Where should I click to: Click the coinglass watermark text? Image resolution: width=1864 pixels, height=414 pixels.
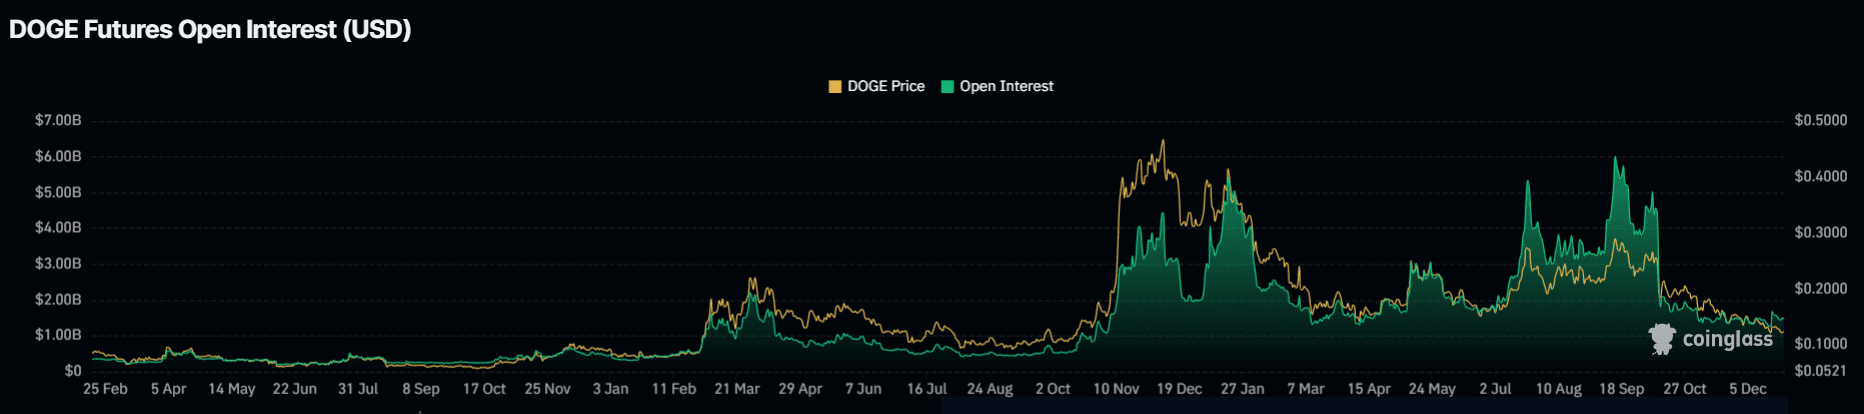tap(1727, 339)
